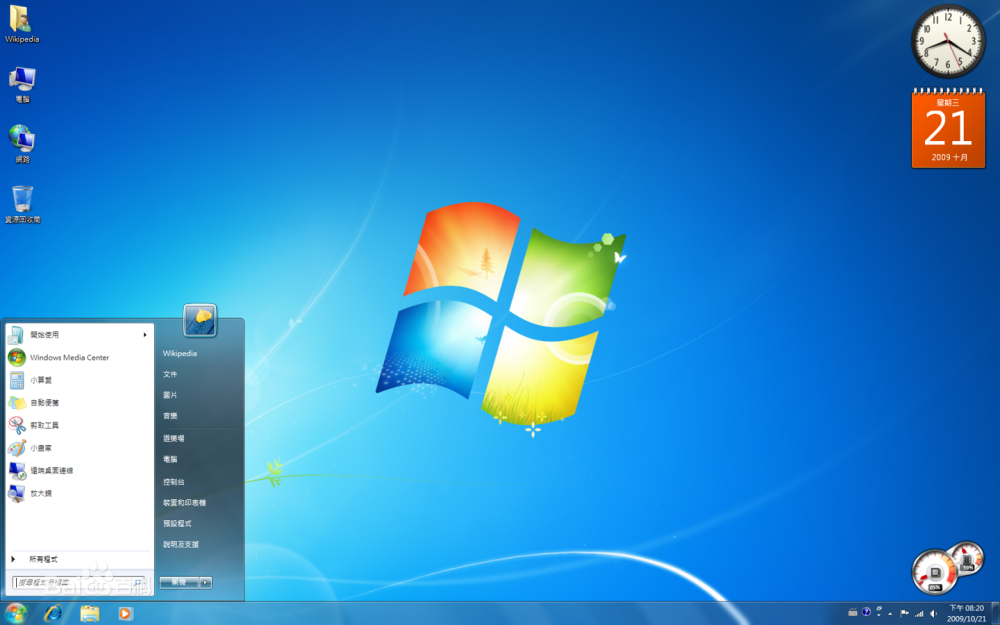
Task: Open Action Center flag tray icon
Action: (904, 613)
